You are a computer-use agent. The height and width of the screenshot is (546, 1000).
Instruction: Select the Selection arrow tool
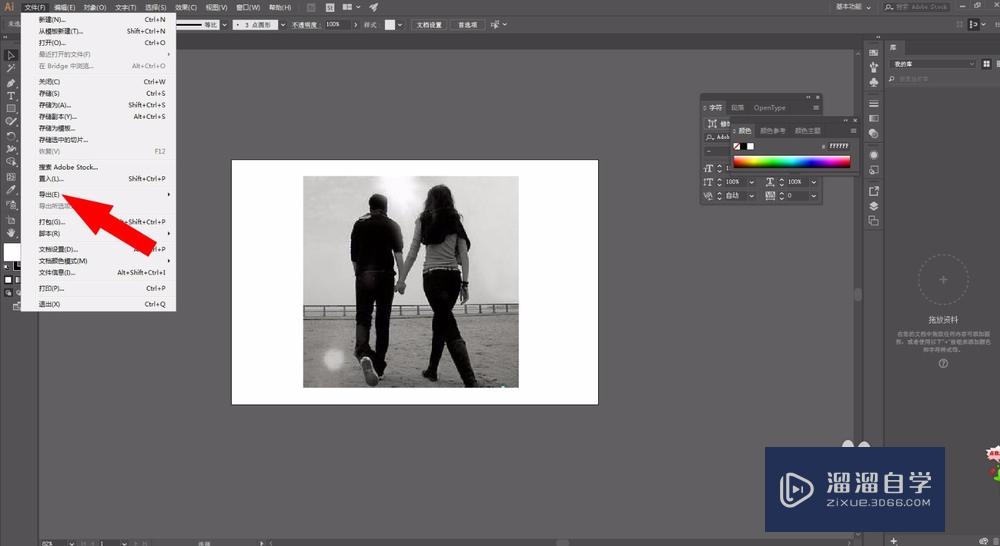tap(11, 55)
